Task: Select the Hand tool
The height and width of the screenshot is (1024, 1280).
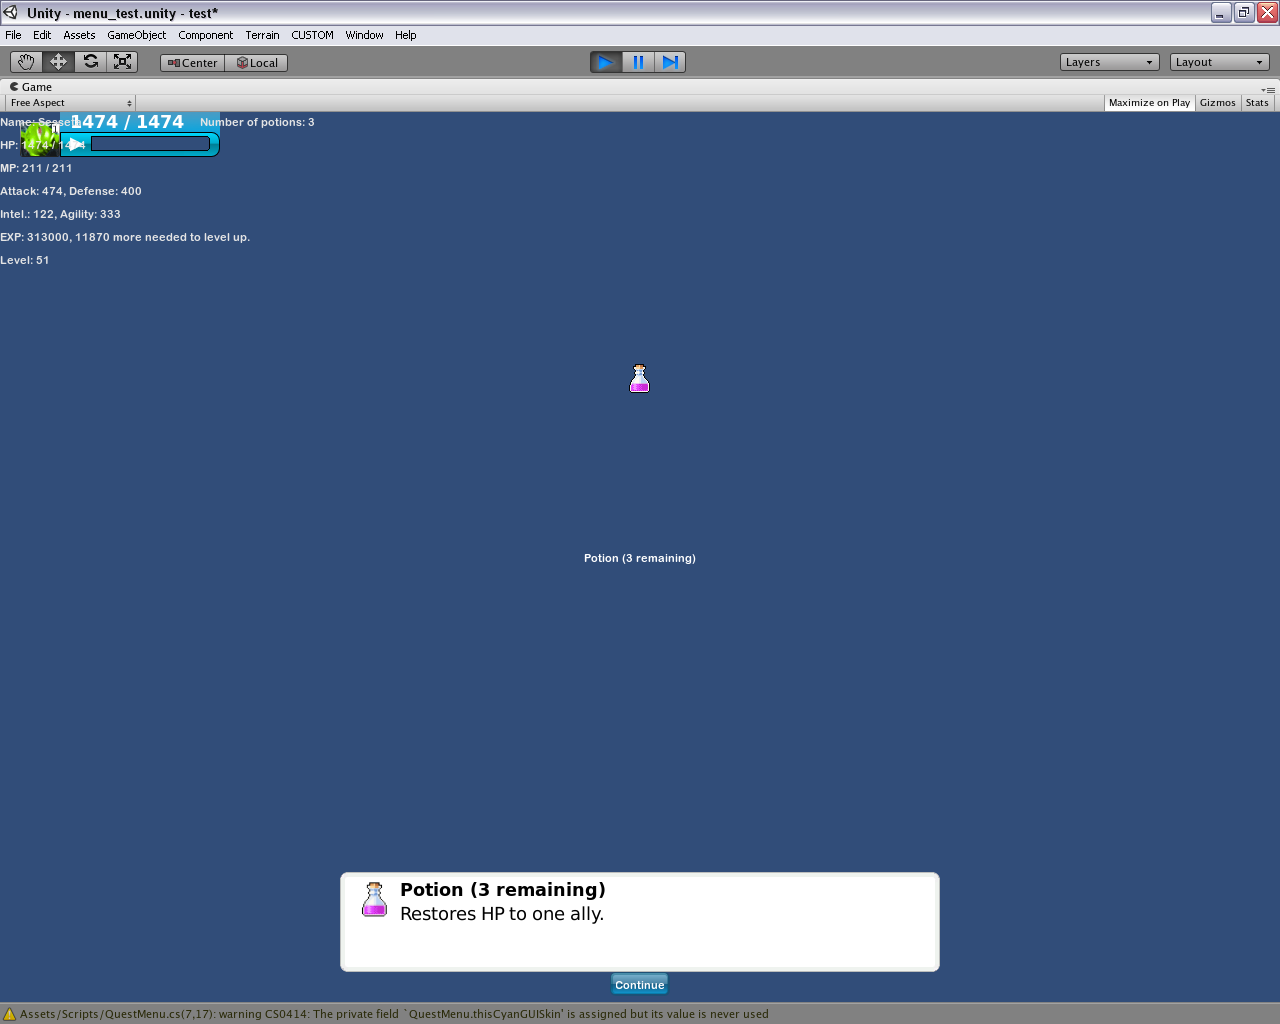Action: coord(26,62)
